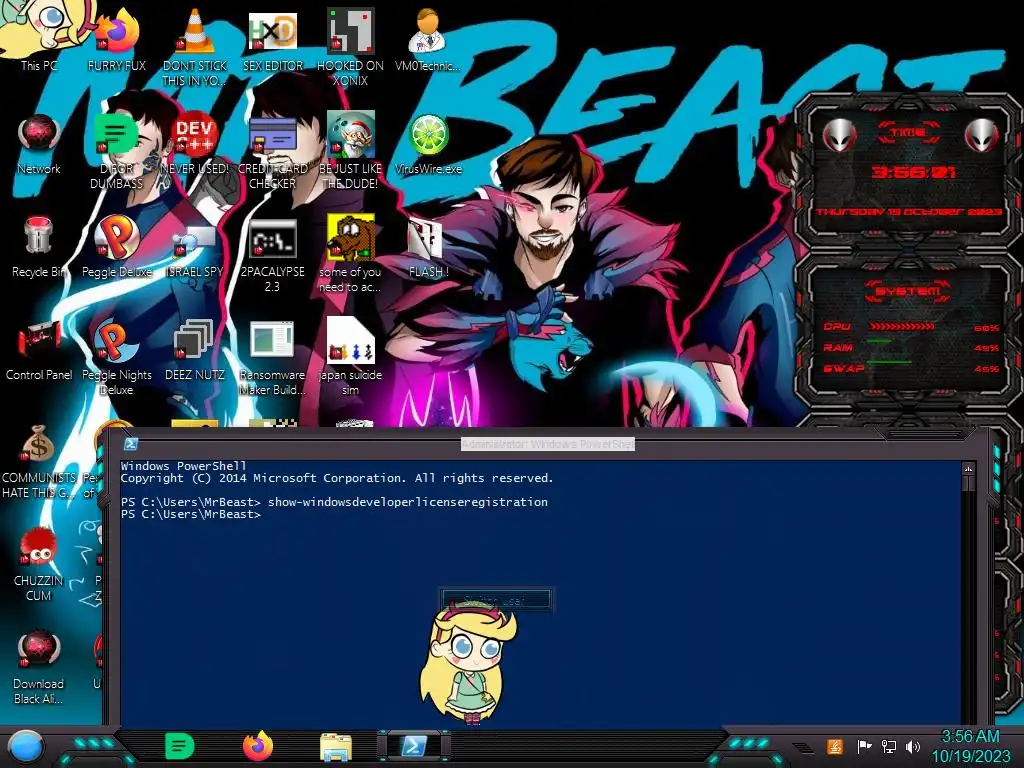Click the Thursday 19 October 2023 widget date
The width and height of the screenshot is (1024, 768).
coord(908,212)
